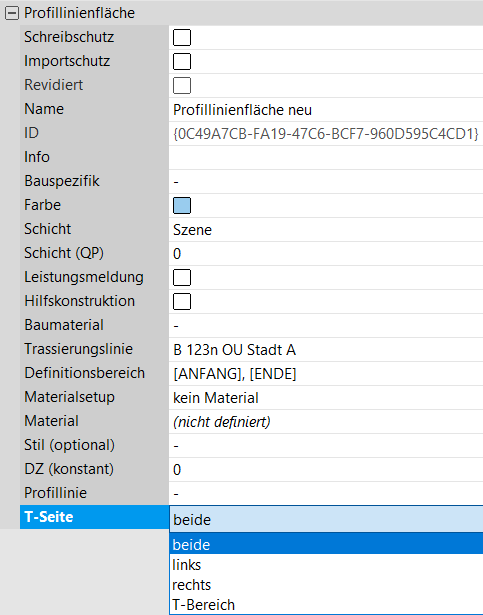Click the DZ (konstant) value field
This screenshot has height=615, width=483.
tap(326, 469)
